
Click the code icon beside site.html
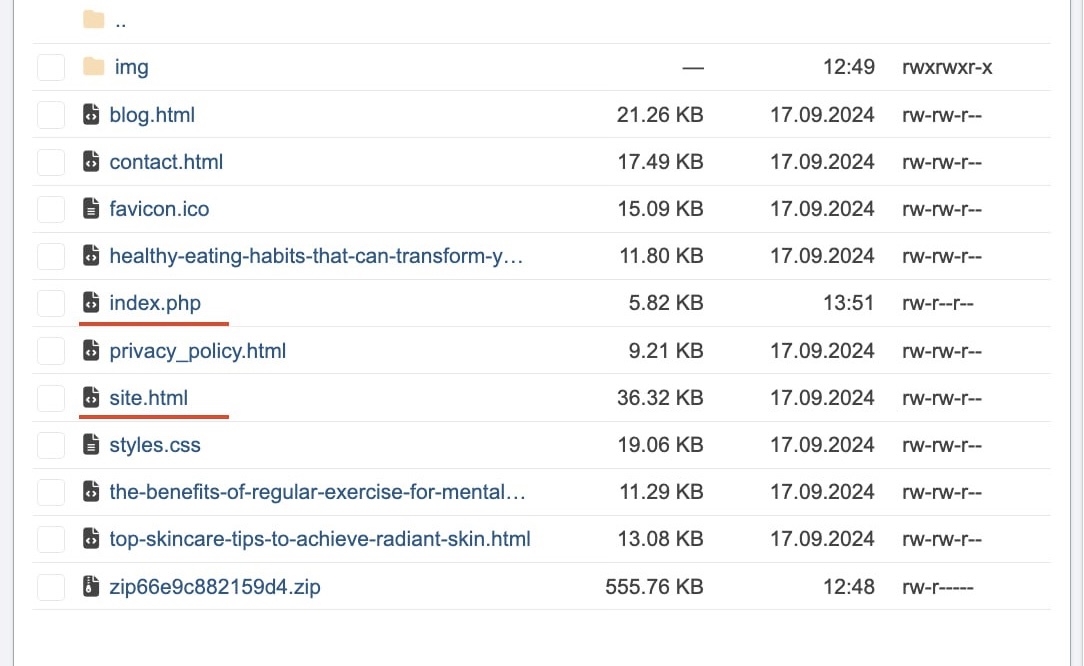click(x=91, y=398)
